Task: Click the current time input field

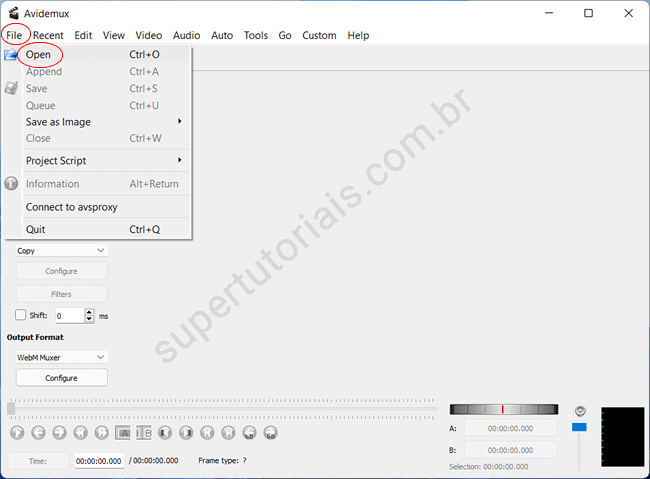Action: 99,461
